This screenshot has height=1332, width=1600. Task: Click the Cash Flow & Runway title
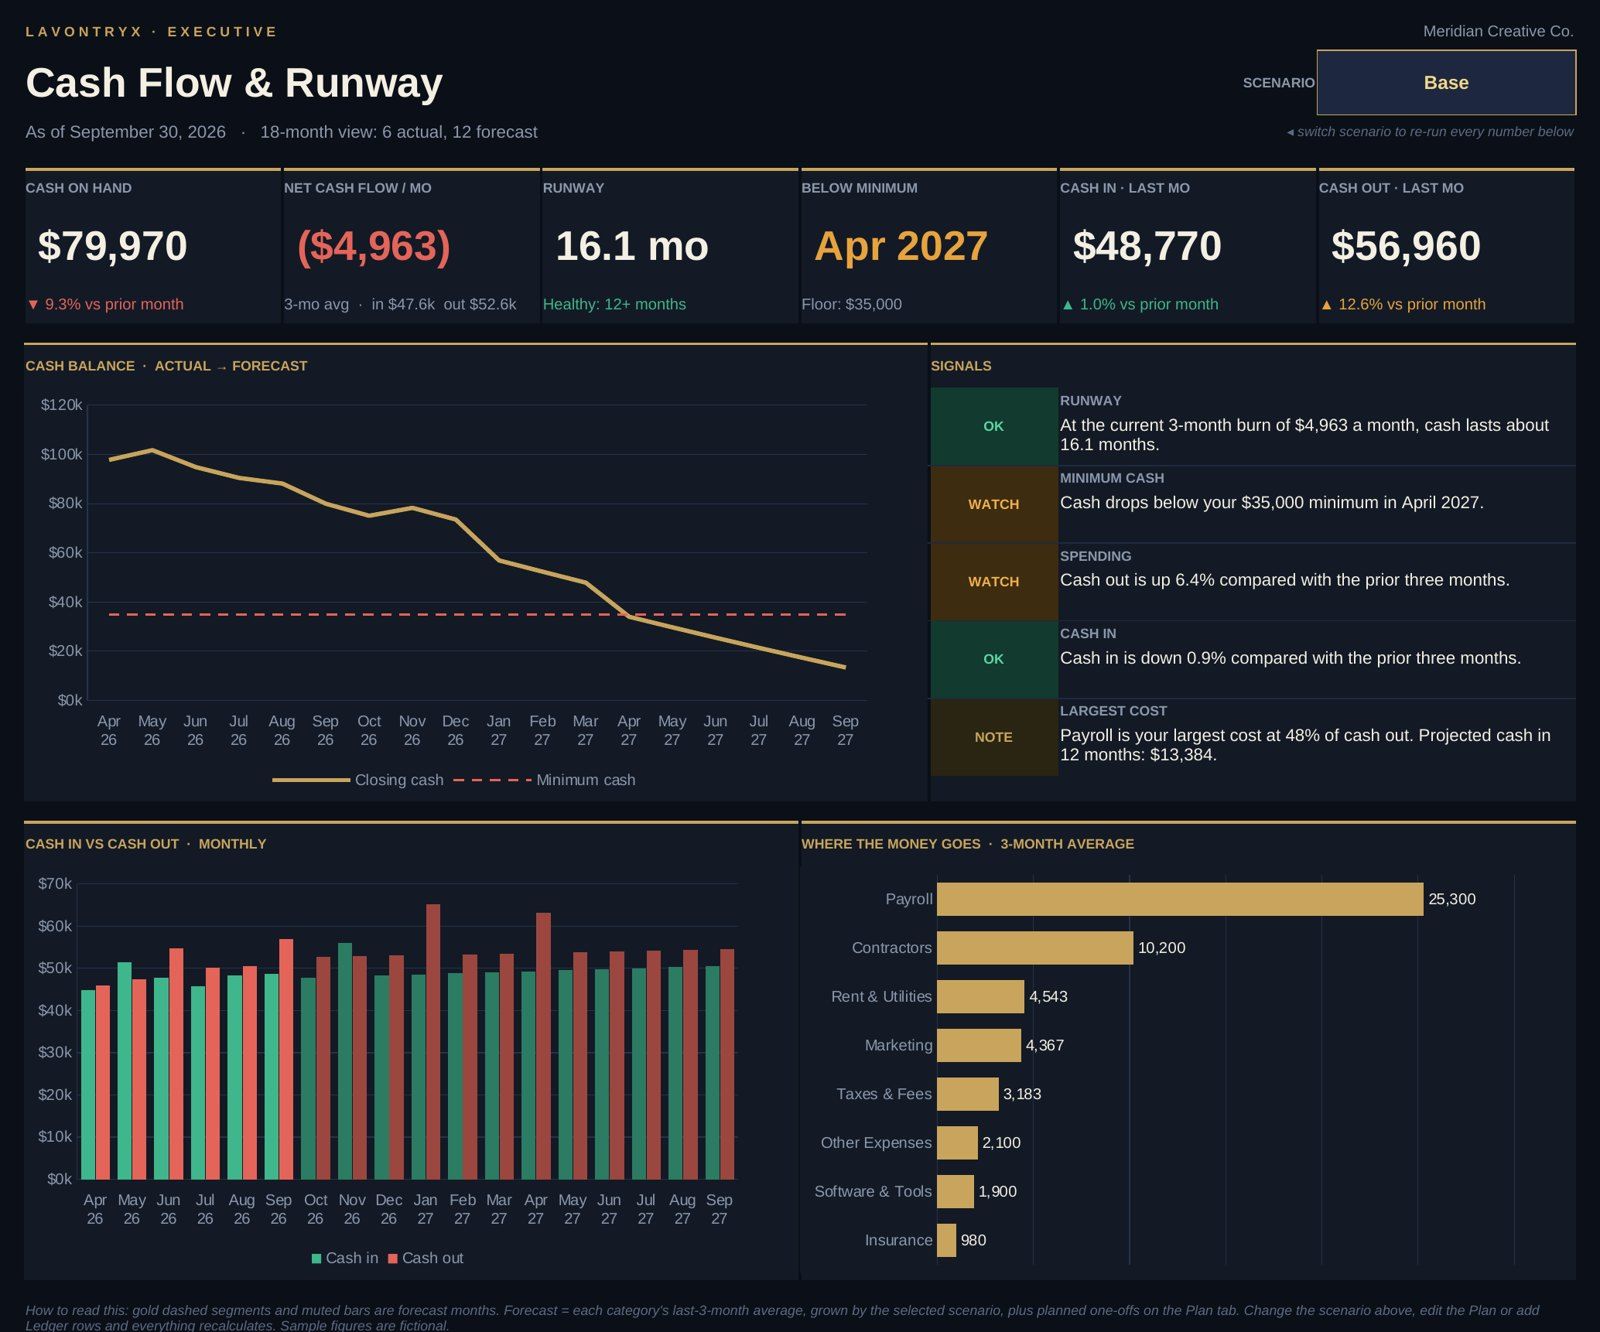(x=234, y=83)
